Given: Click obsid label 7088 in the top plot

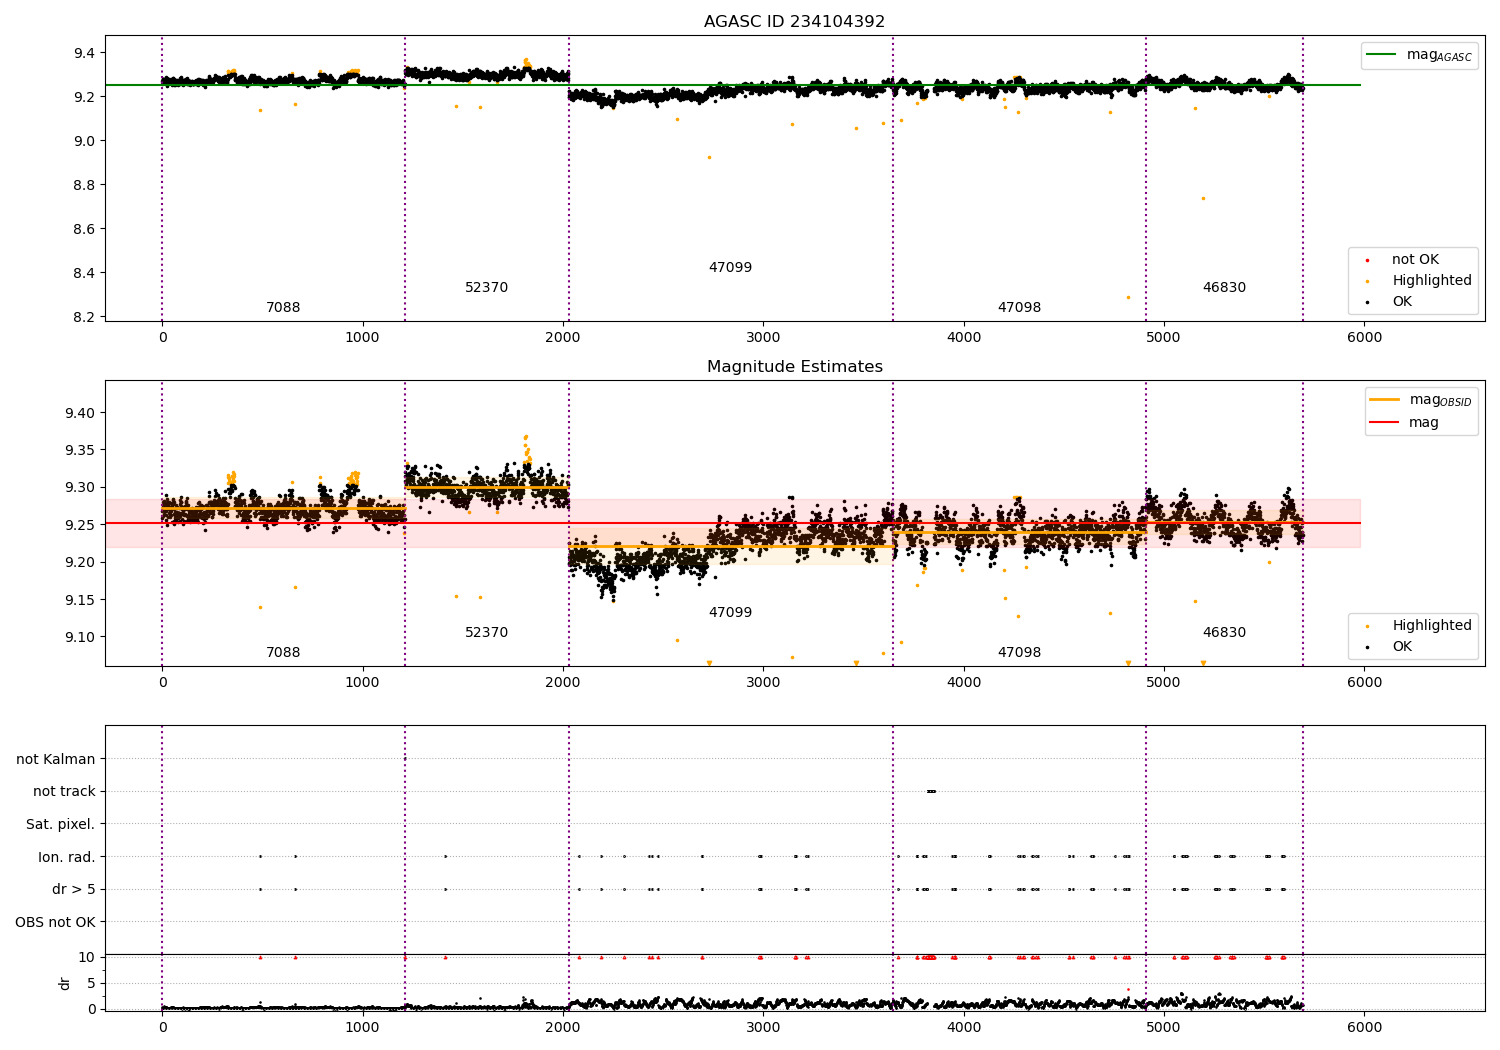Looking at the screenshot, I should (283, 308).
